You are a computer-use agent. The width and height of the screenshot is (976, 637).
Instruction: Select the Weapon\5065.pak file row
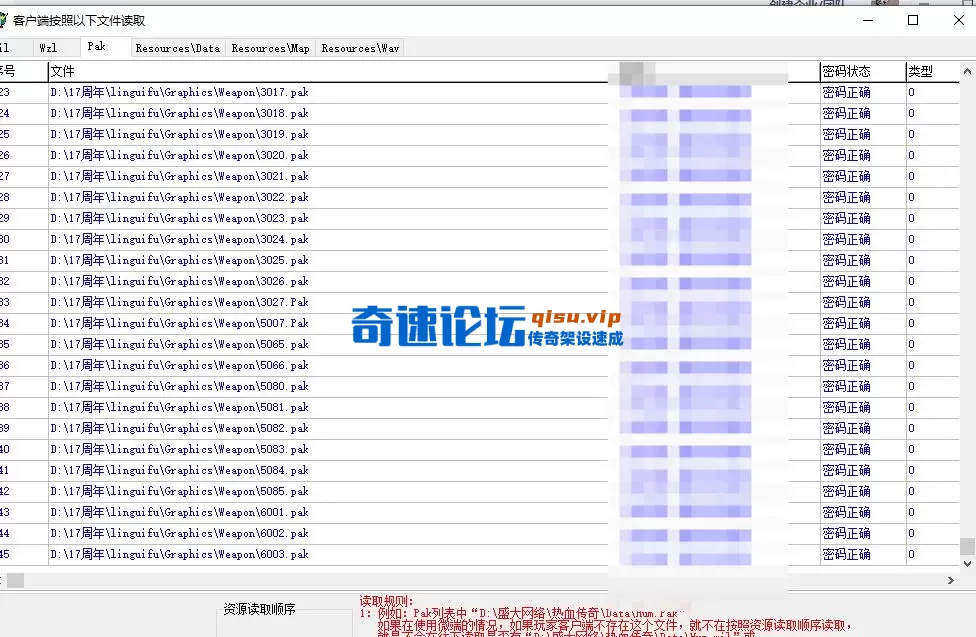coord(479,344)
